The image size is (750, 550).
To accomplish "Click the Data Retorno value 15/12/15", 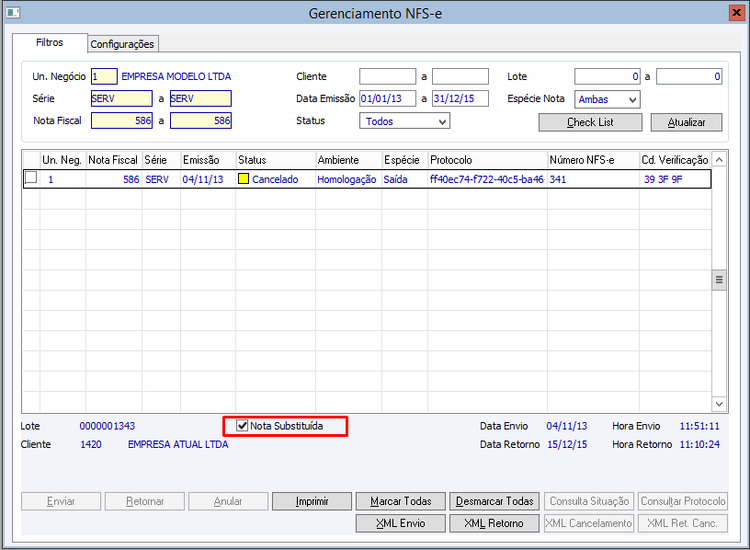I will point(567,444).
